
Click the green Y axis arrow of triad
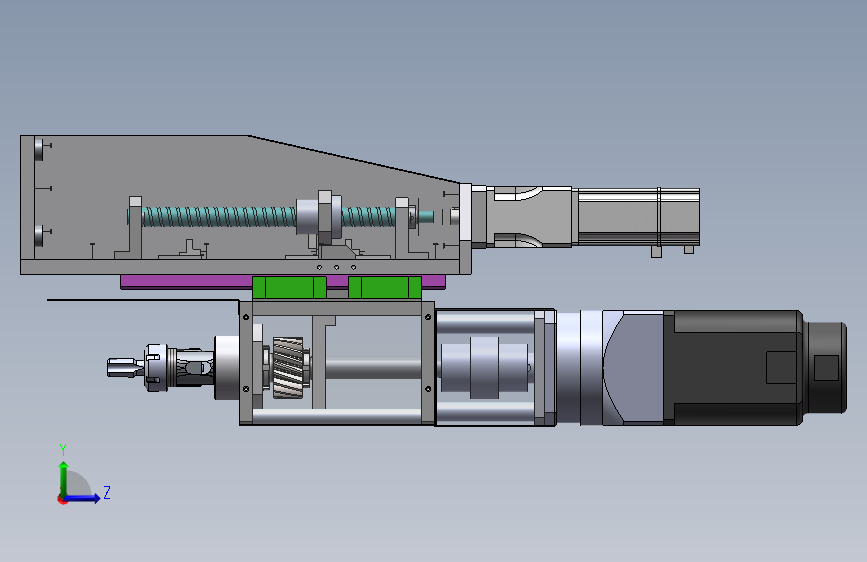pos(64,478)
